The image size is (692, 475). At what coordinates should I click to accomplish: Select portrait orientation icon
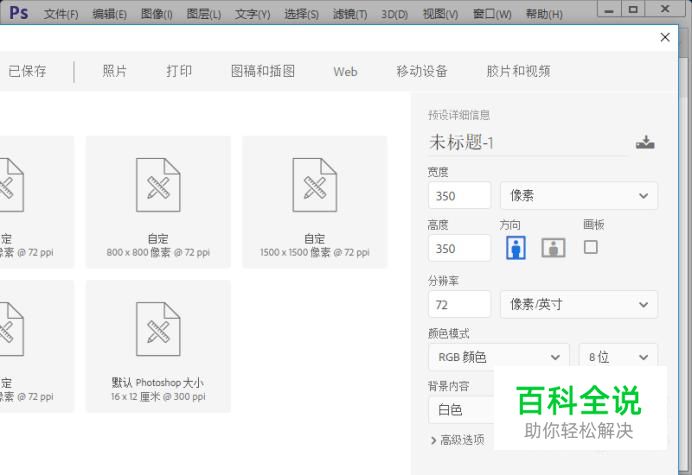(515, 247)
